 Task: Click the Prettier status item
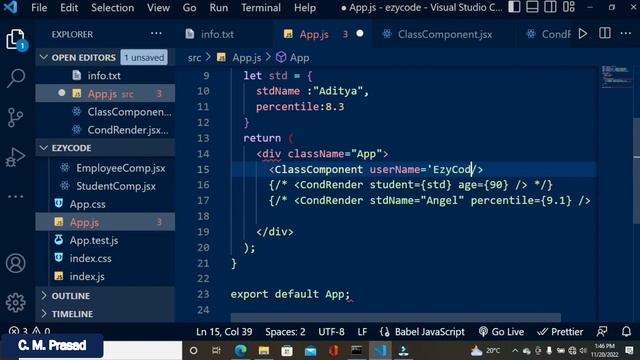coord(560,331)
